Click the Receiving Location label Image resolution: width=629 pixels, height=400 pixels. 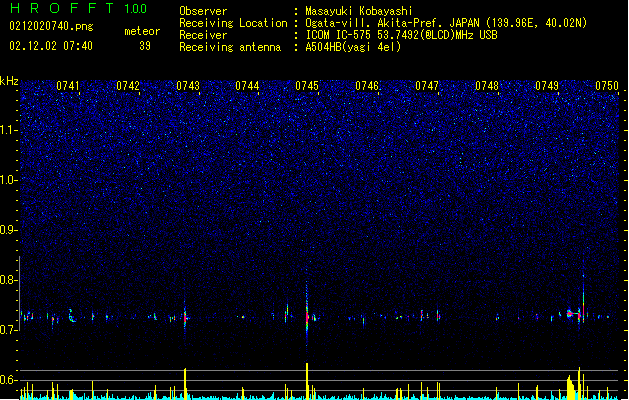tap(233, 23)
